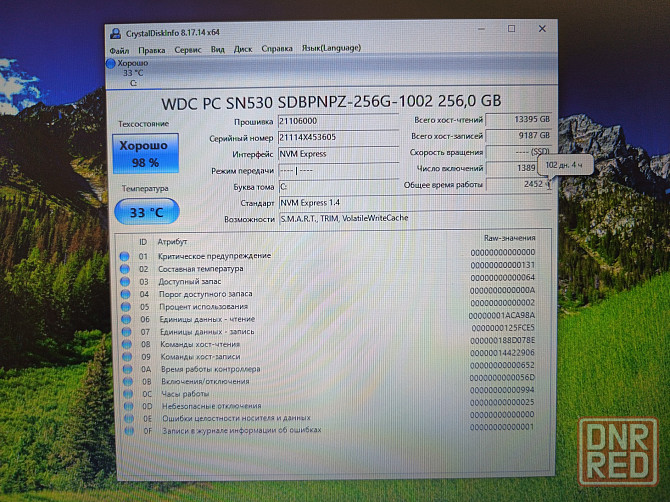Viewport: 670px width, 502px height.
Task: Click status dot for attribute 01
Action: pyautogui.click(x=124, y=256)
